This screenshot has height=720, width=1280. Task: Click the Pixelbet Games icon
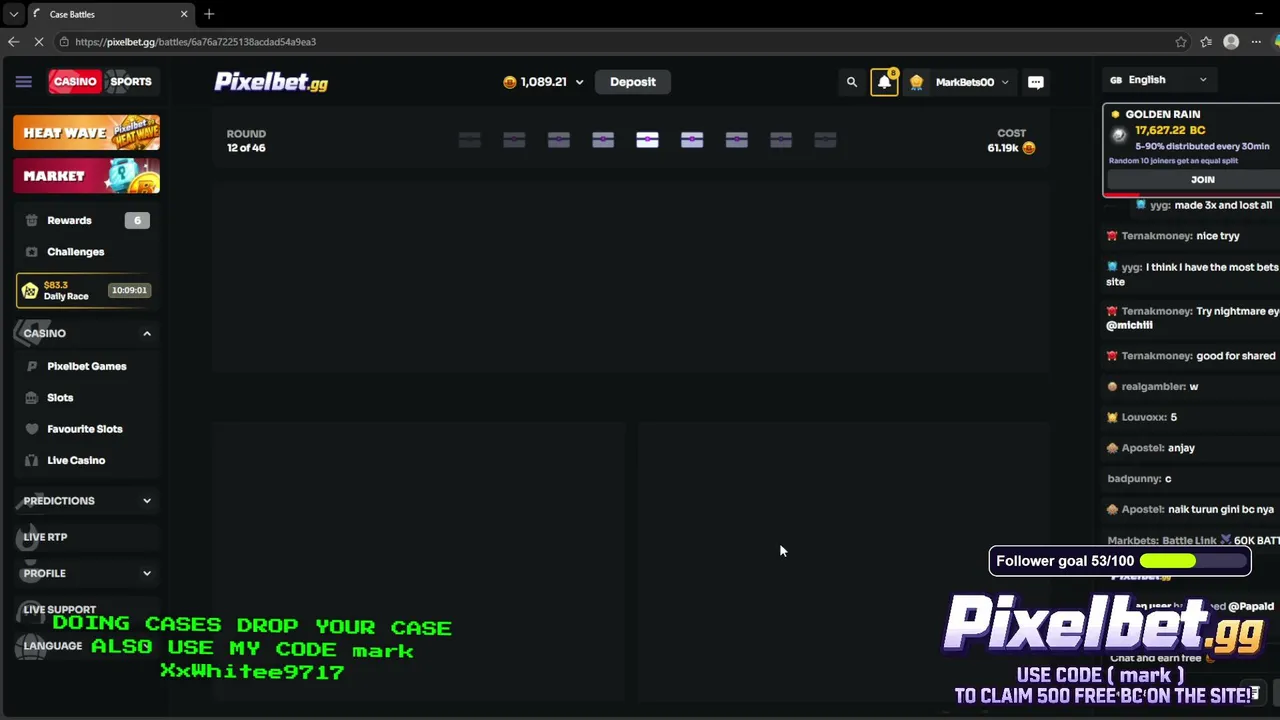pyautogui.click(x=31, y=366)
